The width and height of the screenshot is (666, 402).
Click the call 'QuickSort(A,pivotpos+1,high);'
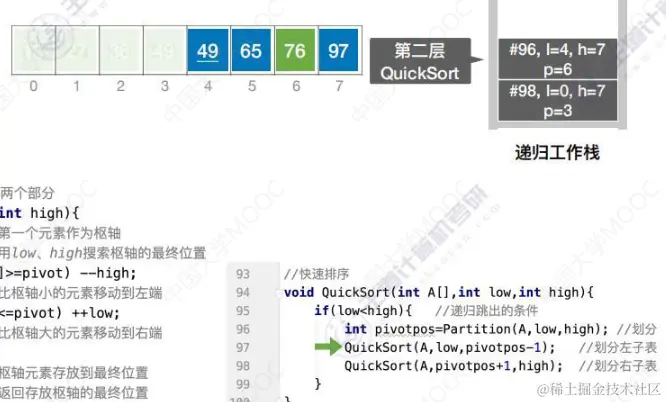tap(454, 366)
